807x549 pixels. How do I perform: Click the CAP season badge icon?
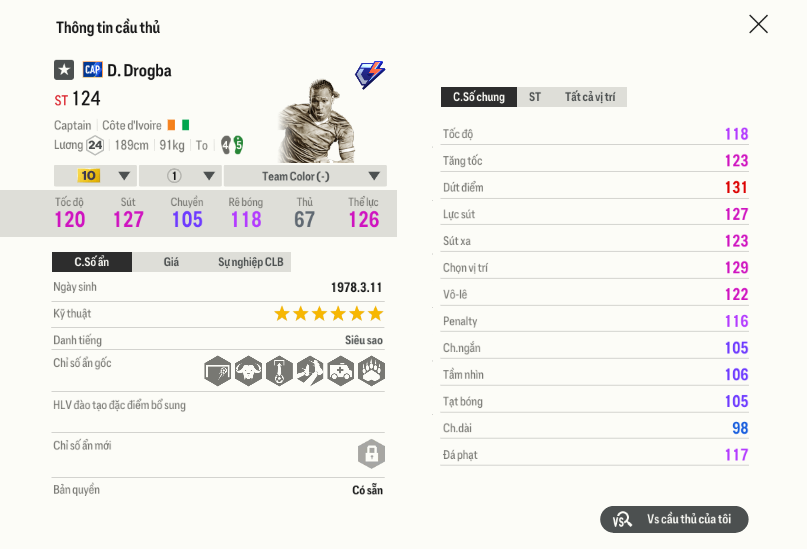click(92, 70)
